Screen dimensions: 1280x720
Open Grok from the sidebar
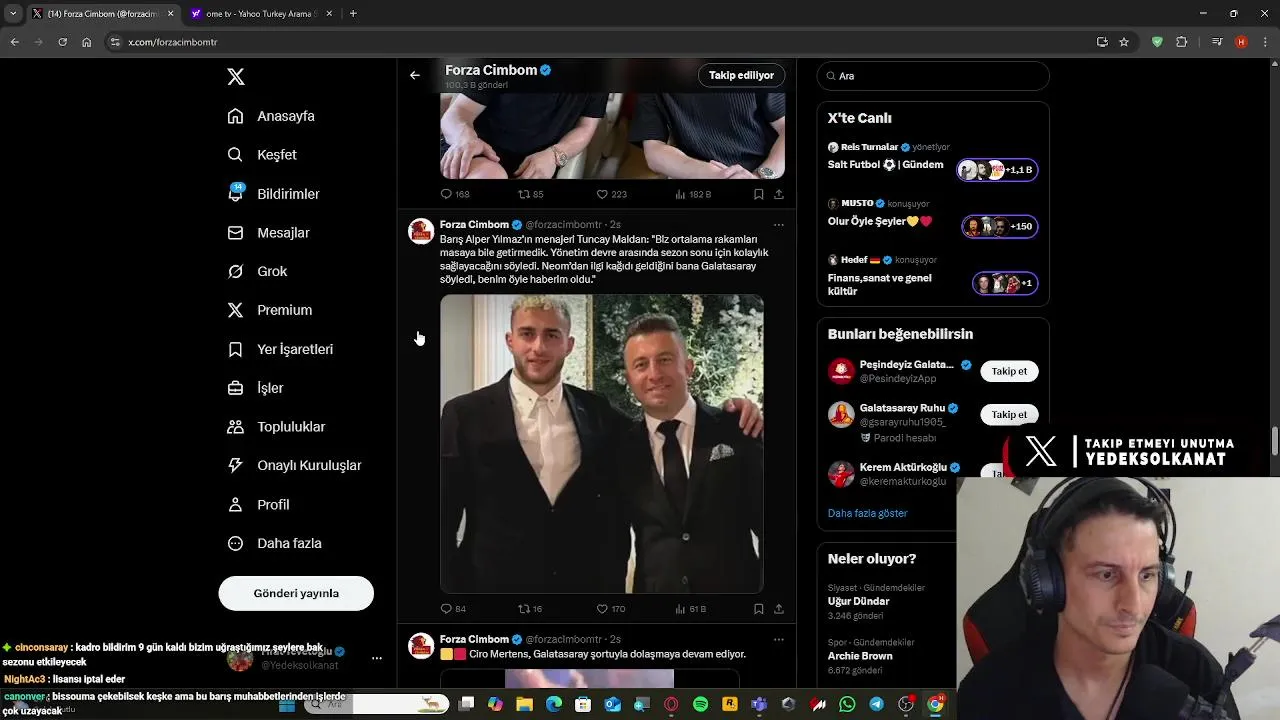257,272
